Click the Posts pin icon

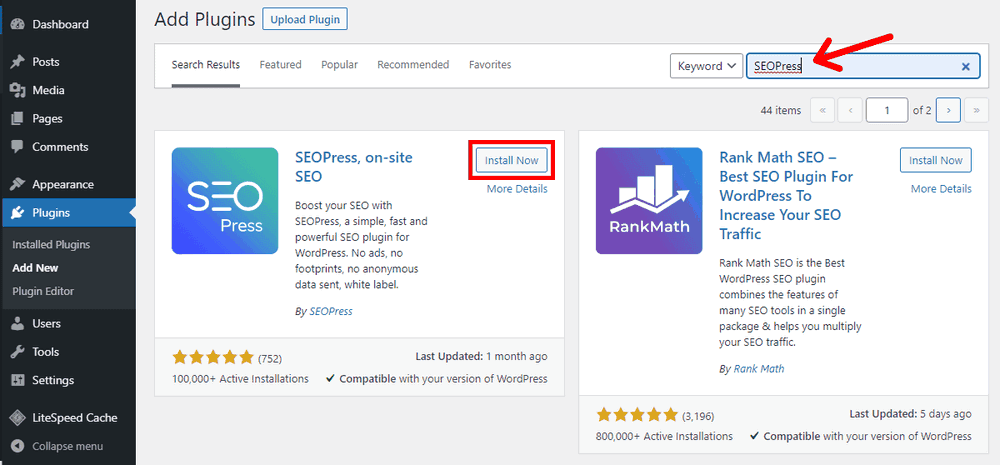pyautogui.click(x=18, y=62)
